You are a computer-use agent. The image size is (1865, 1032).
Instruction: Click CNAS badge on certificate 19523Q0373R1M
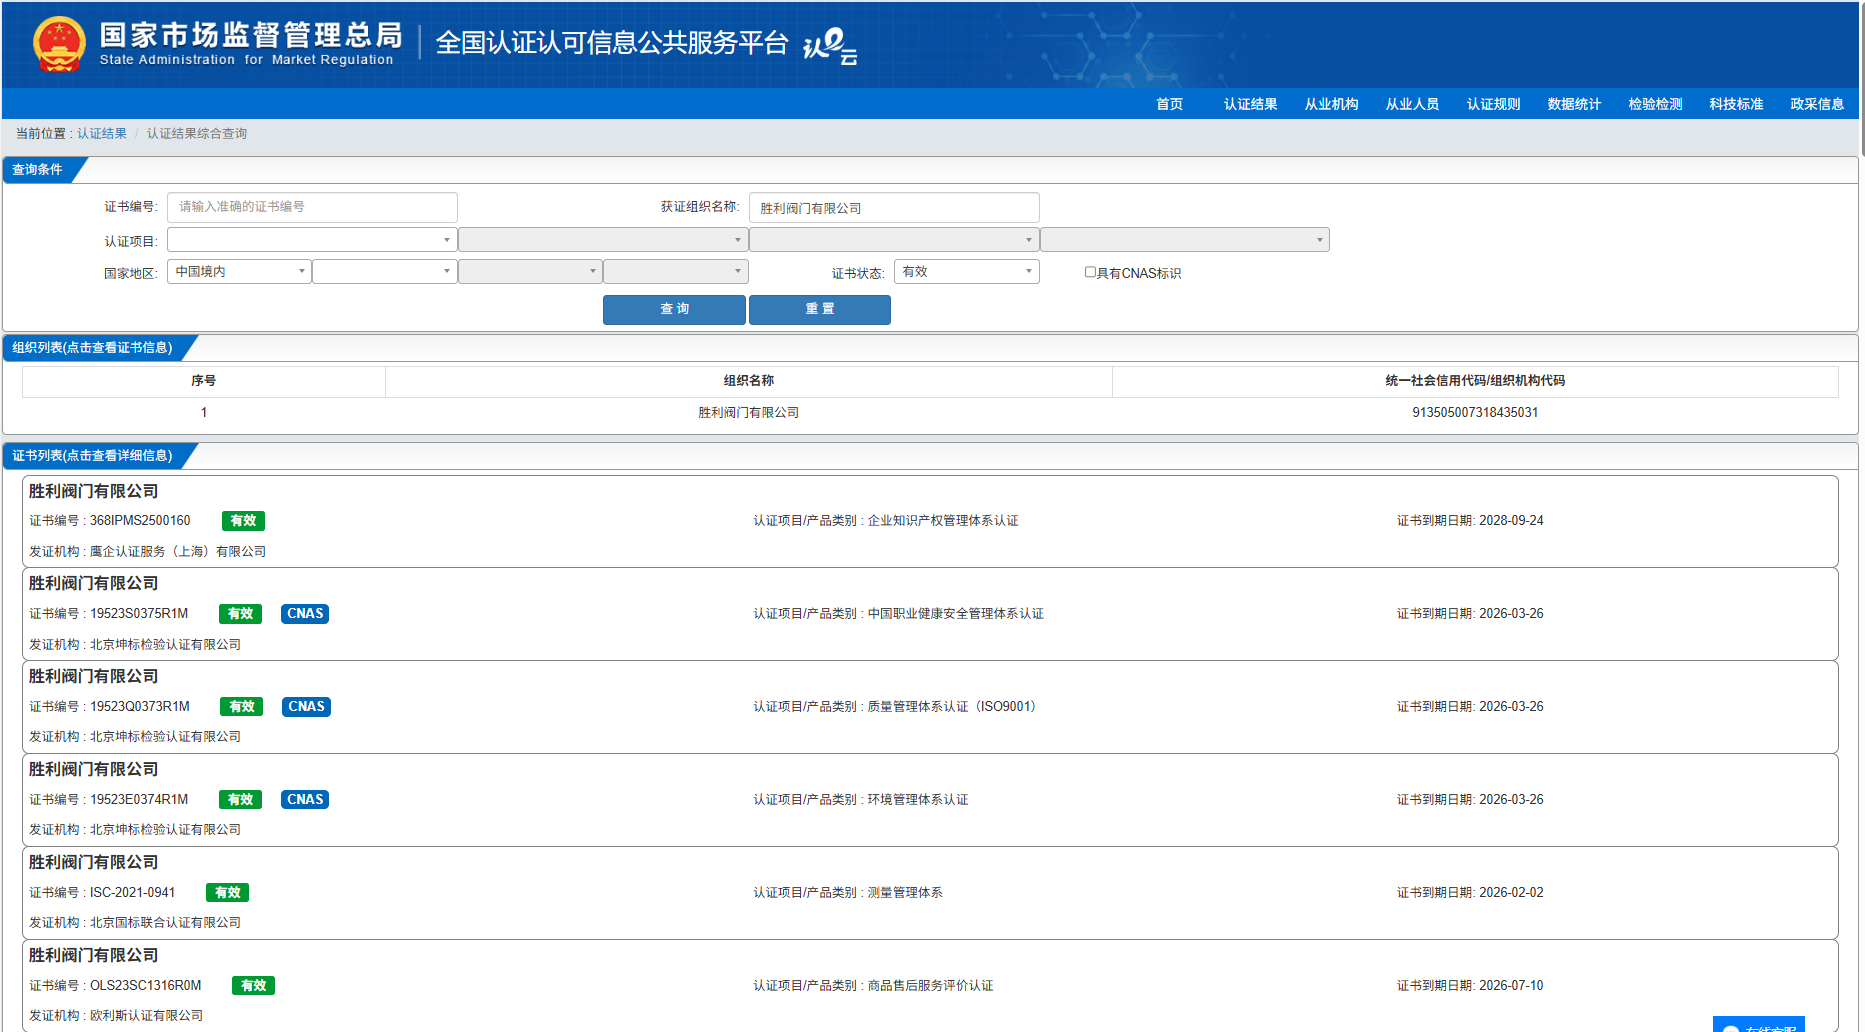[306, 707]
